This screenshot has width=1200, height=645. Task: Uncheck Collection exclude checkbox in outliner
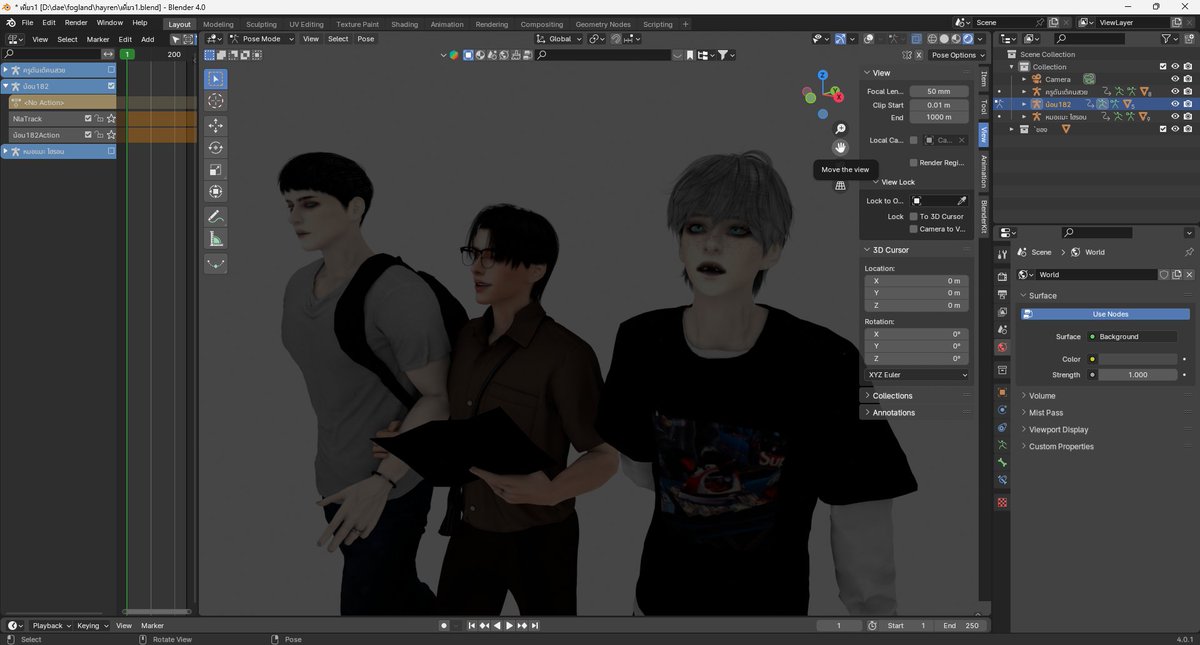(1163, 67)
